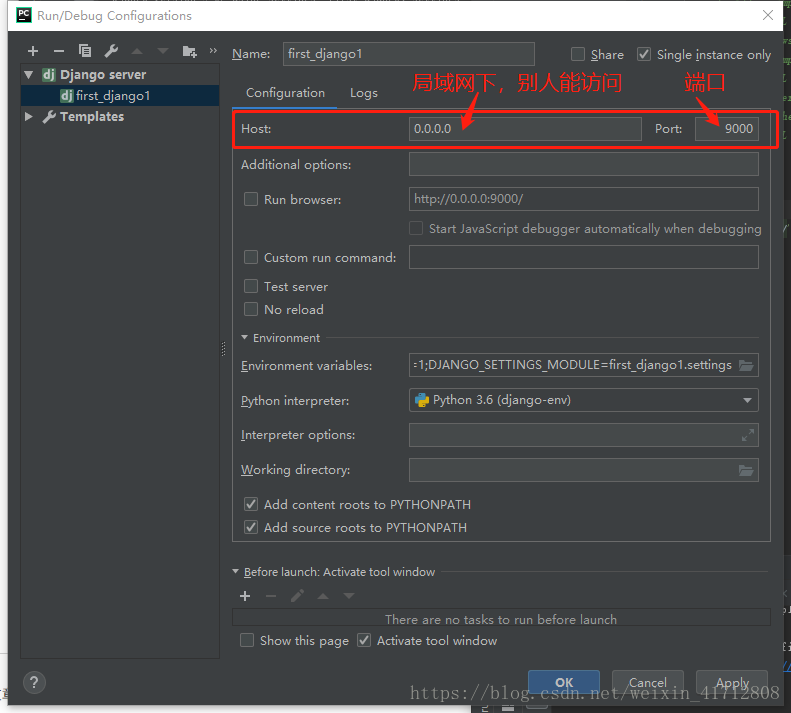Enable Show this page checkbox
791x713 pixels.
[247, 640]
